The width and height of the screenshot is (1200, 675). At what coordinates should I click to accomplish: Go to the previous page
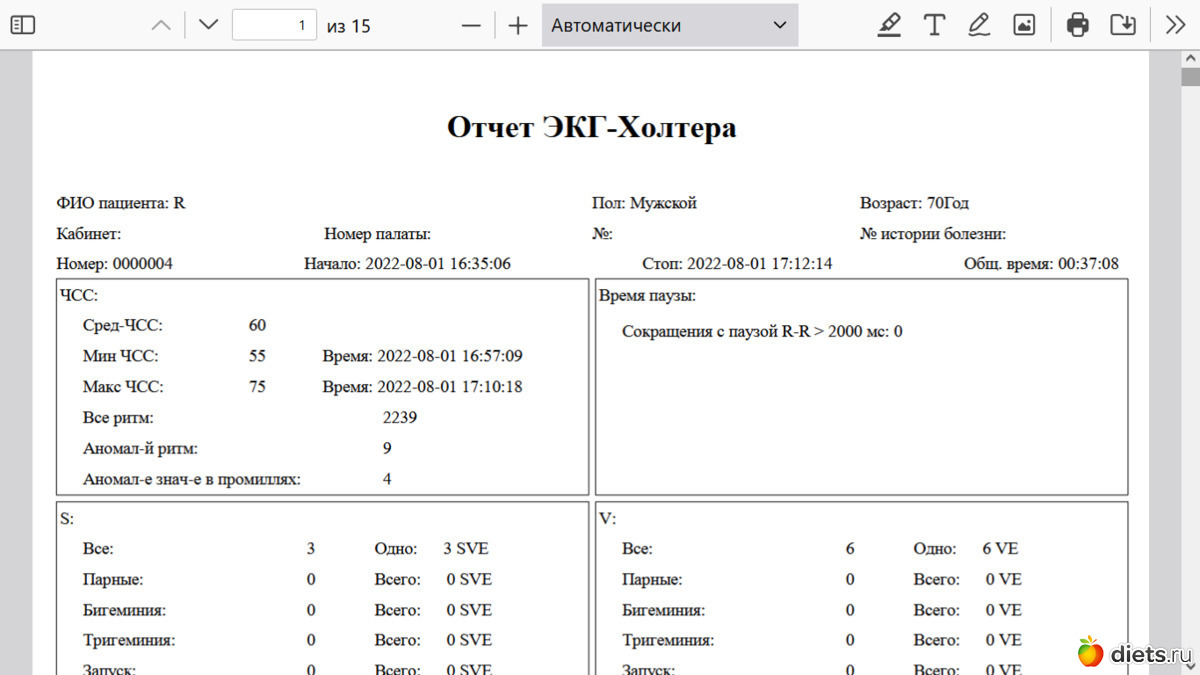click(161, 25)
